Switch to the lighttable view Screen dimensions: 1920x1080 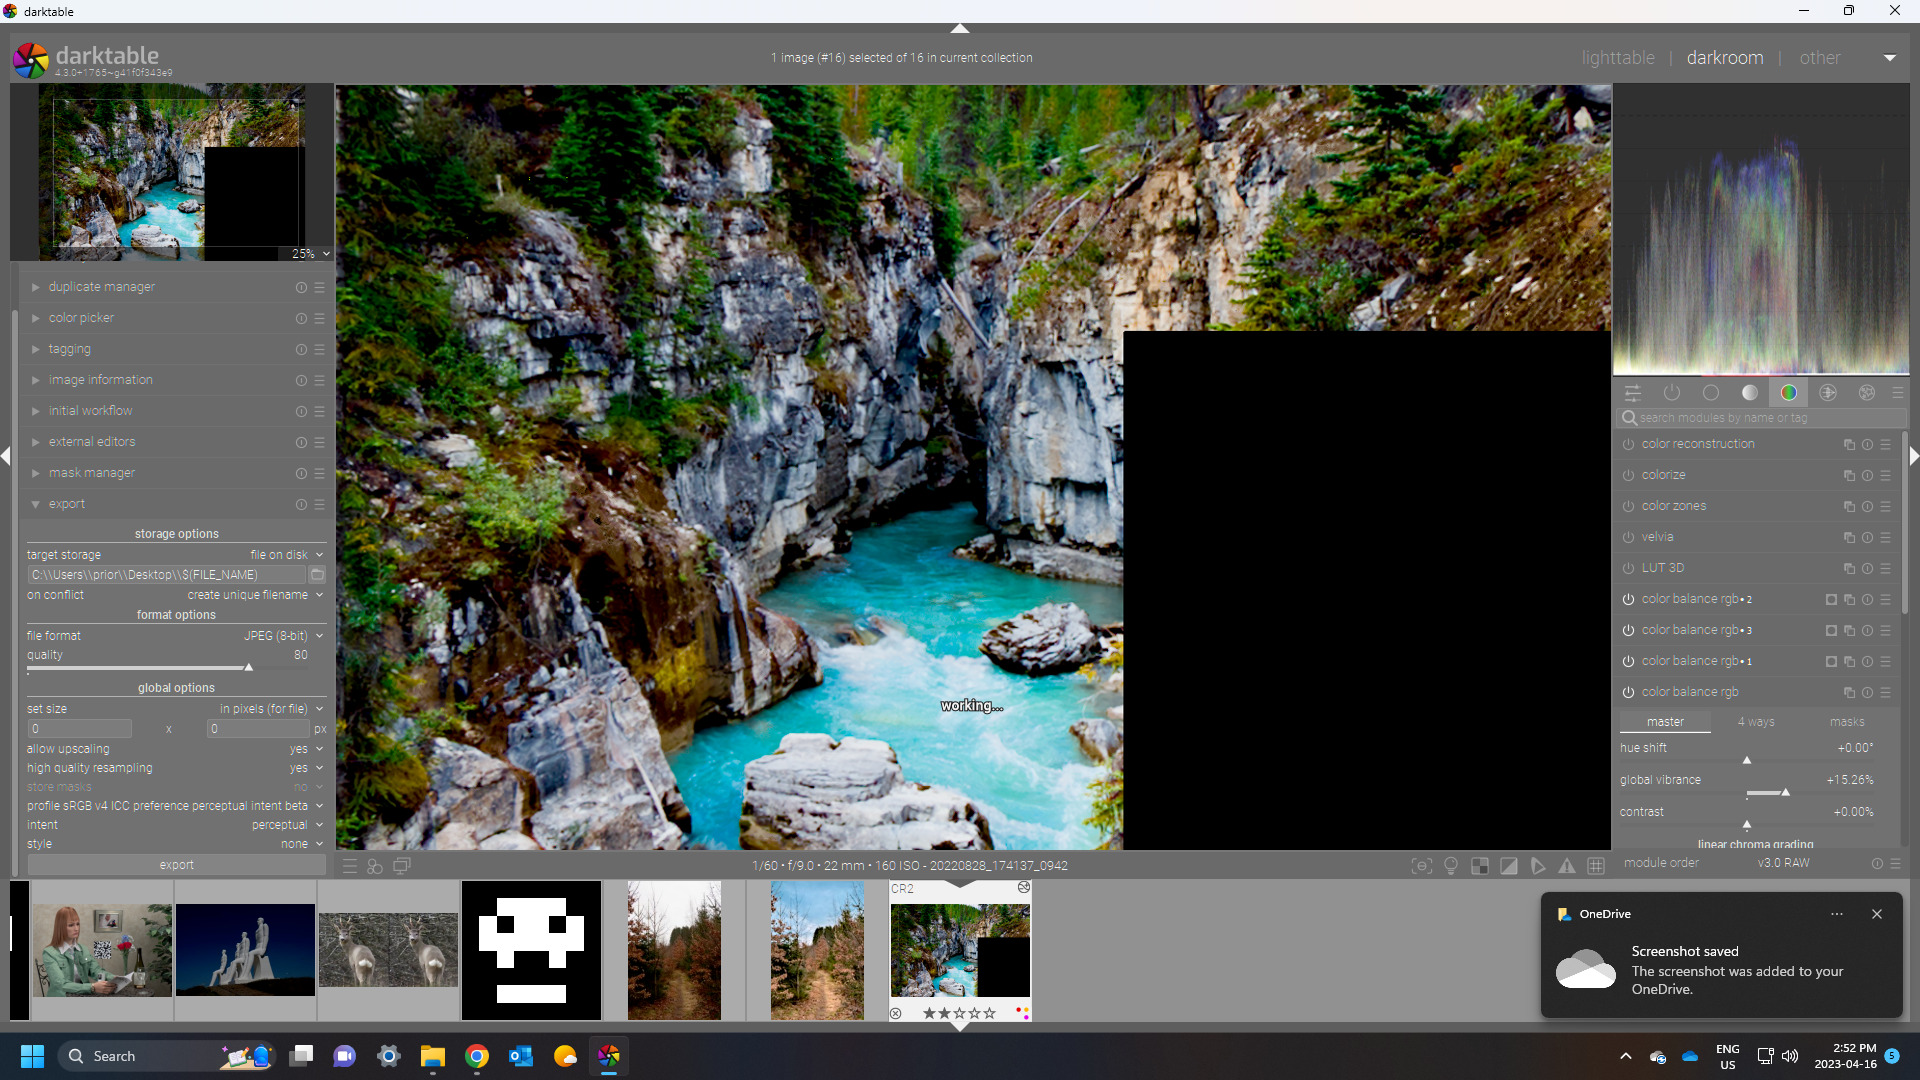[1617, 58]
